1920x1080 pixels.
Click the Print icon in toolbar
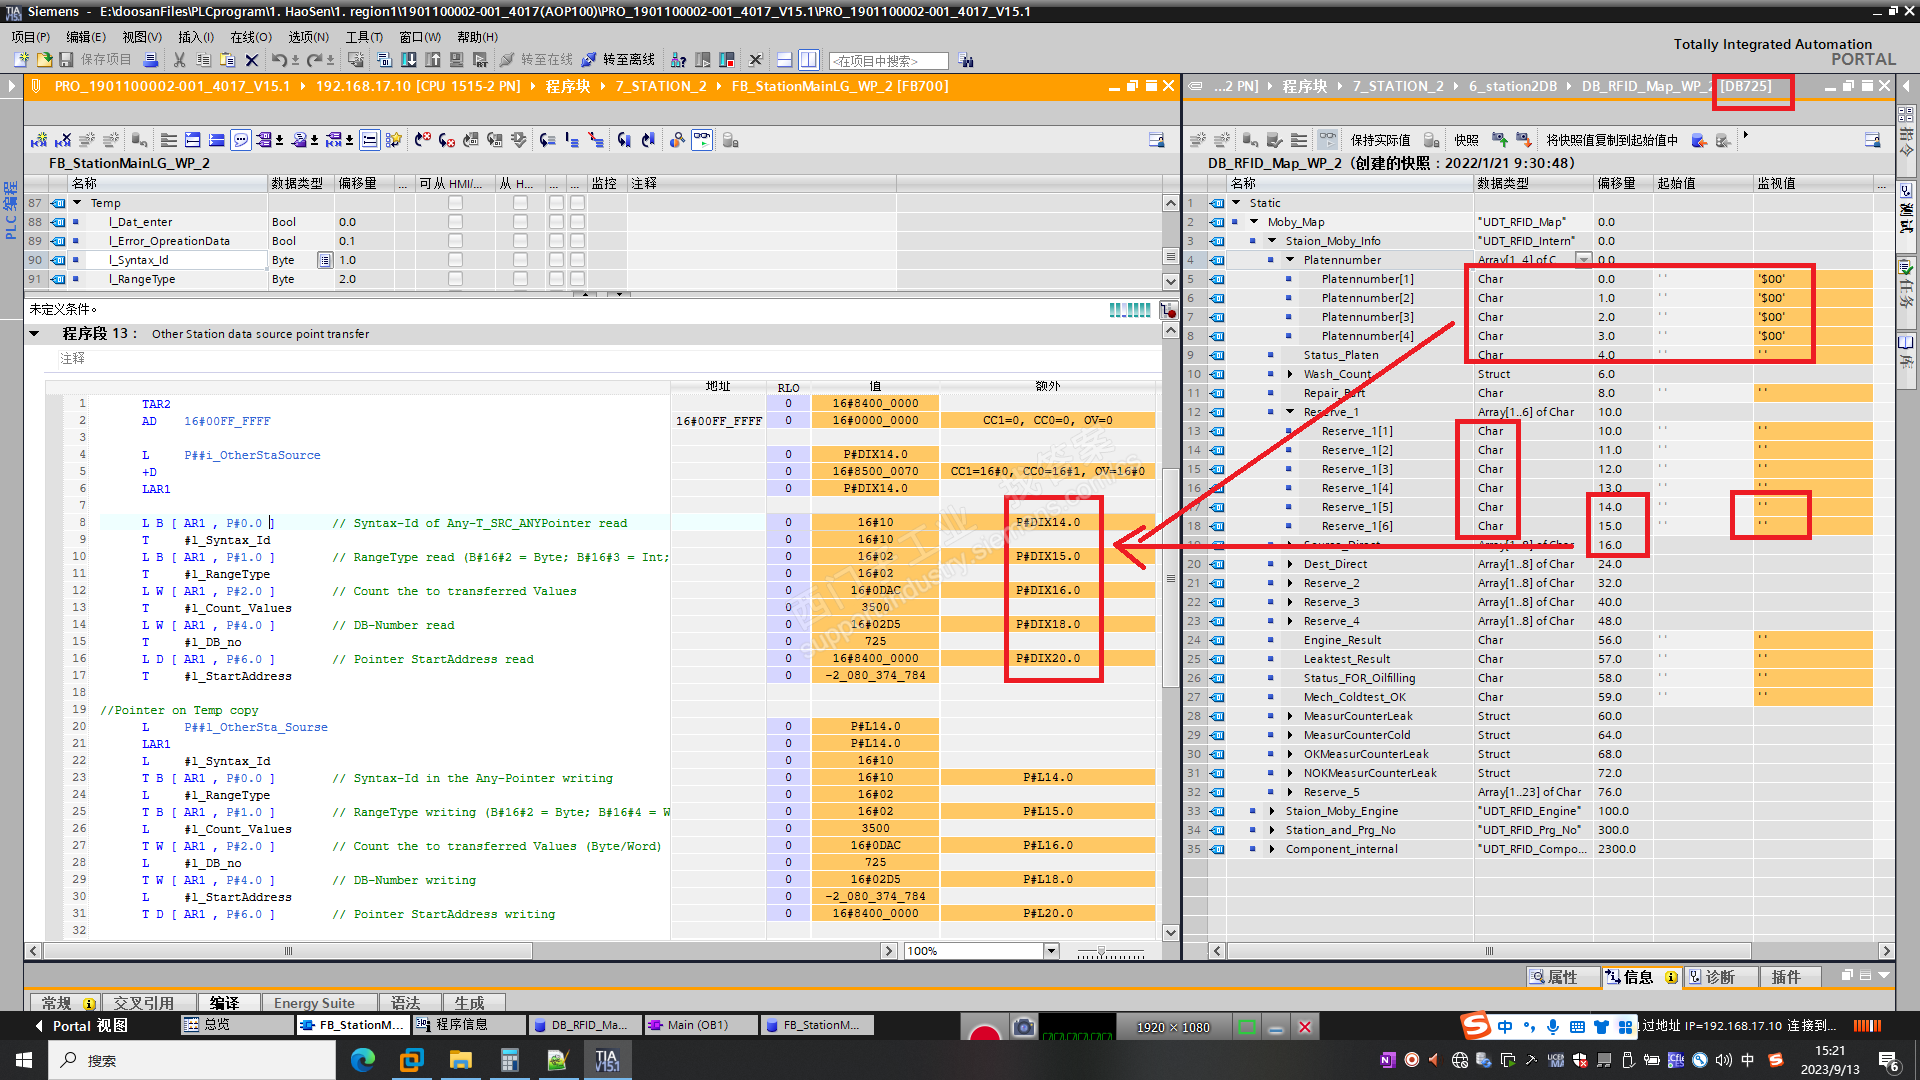click(151, 60)
